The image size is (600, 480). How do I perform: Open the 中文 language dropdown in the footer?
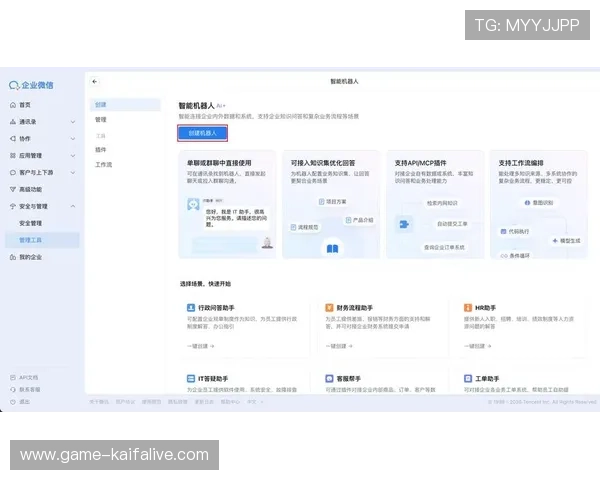(x=255, y=402)
